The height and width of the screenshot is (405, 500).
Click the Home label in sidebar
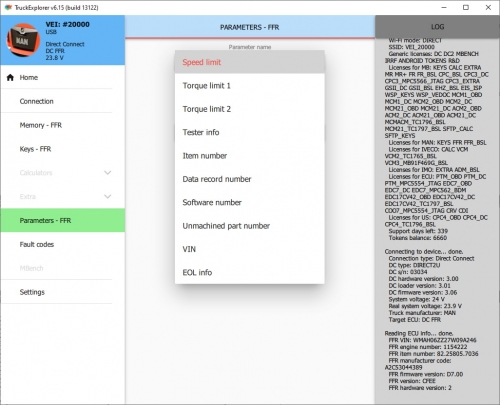coord(29,77)
